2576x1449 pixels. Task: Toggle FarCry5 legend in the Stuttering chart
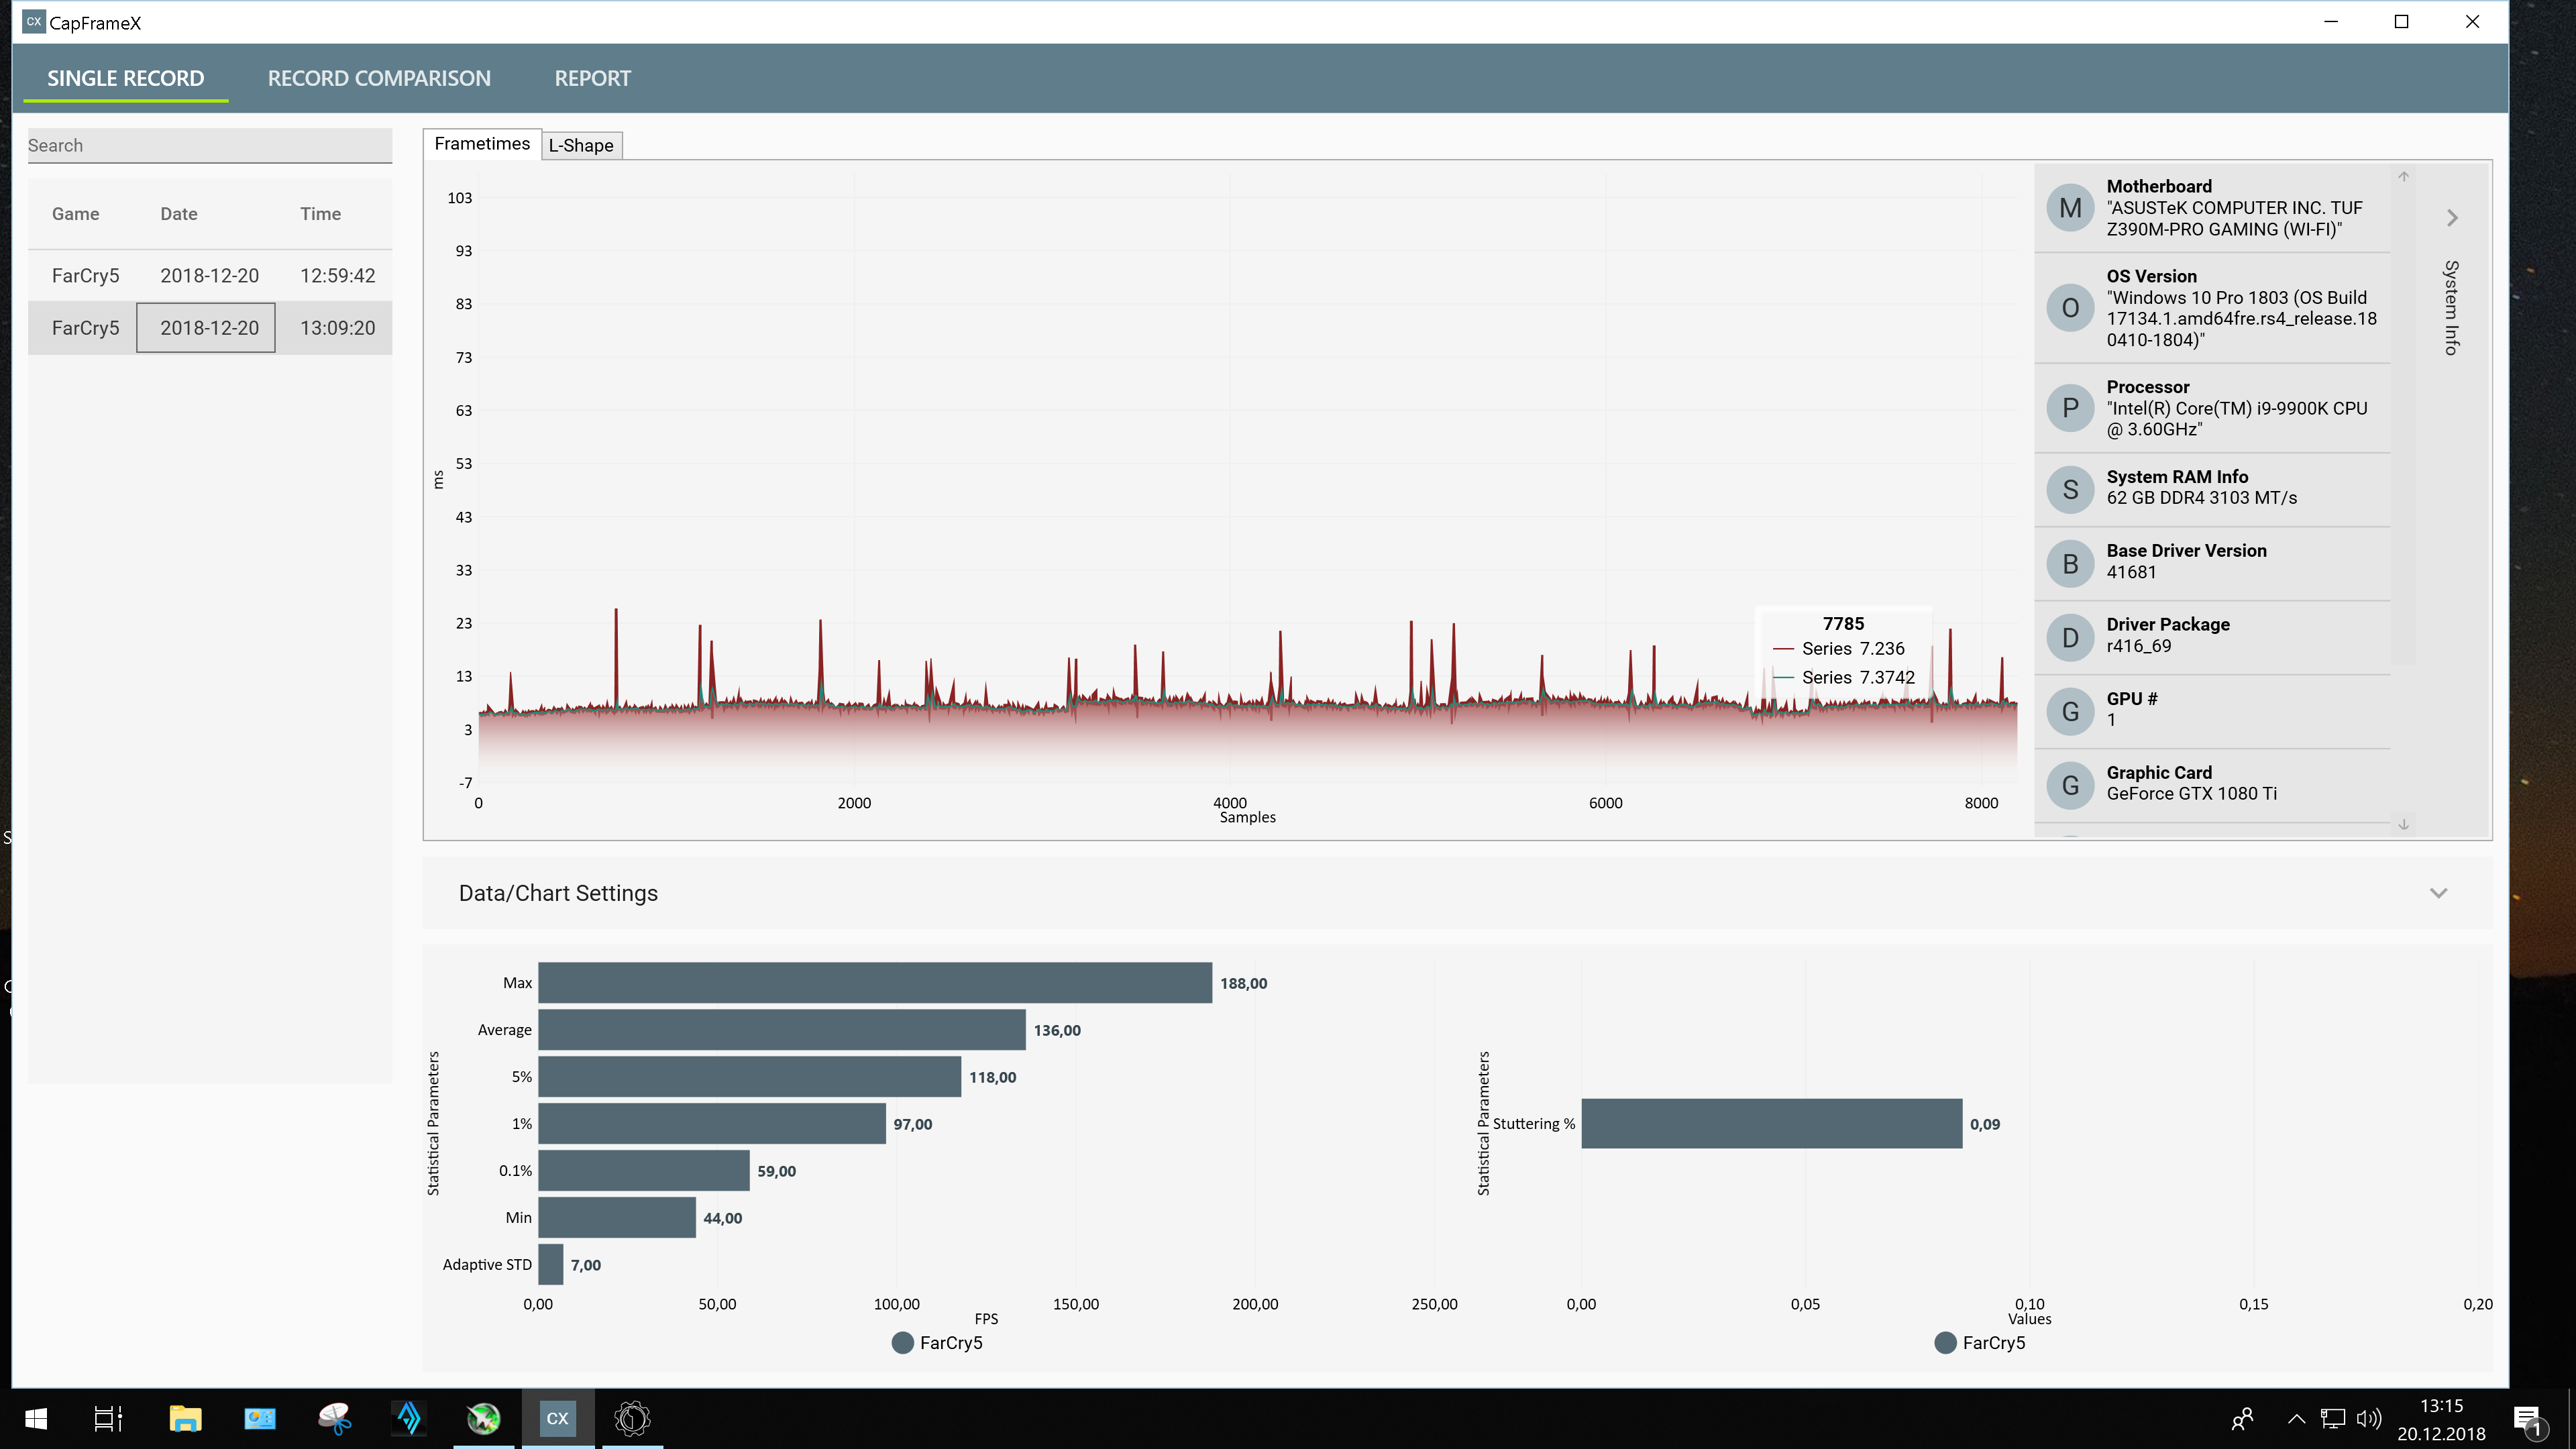pyautogui.click(x=1980, y=1343)
